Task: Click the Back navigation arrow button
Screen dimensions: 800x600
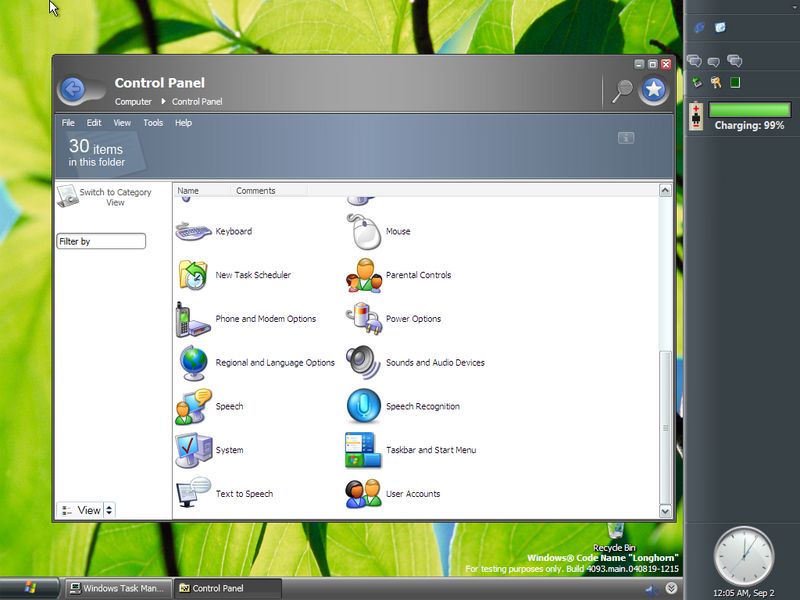Action: pyautogui.click(x=72, y=90)
